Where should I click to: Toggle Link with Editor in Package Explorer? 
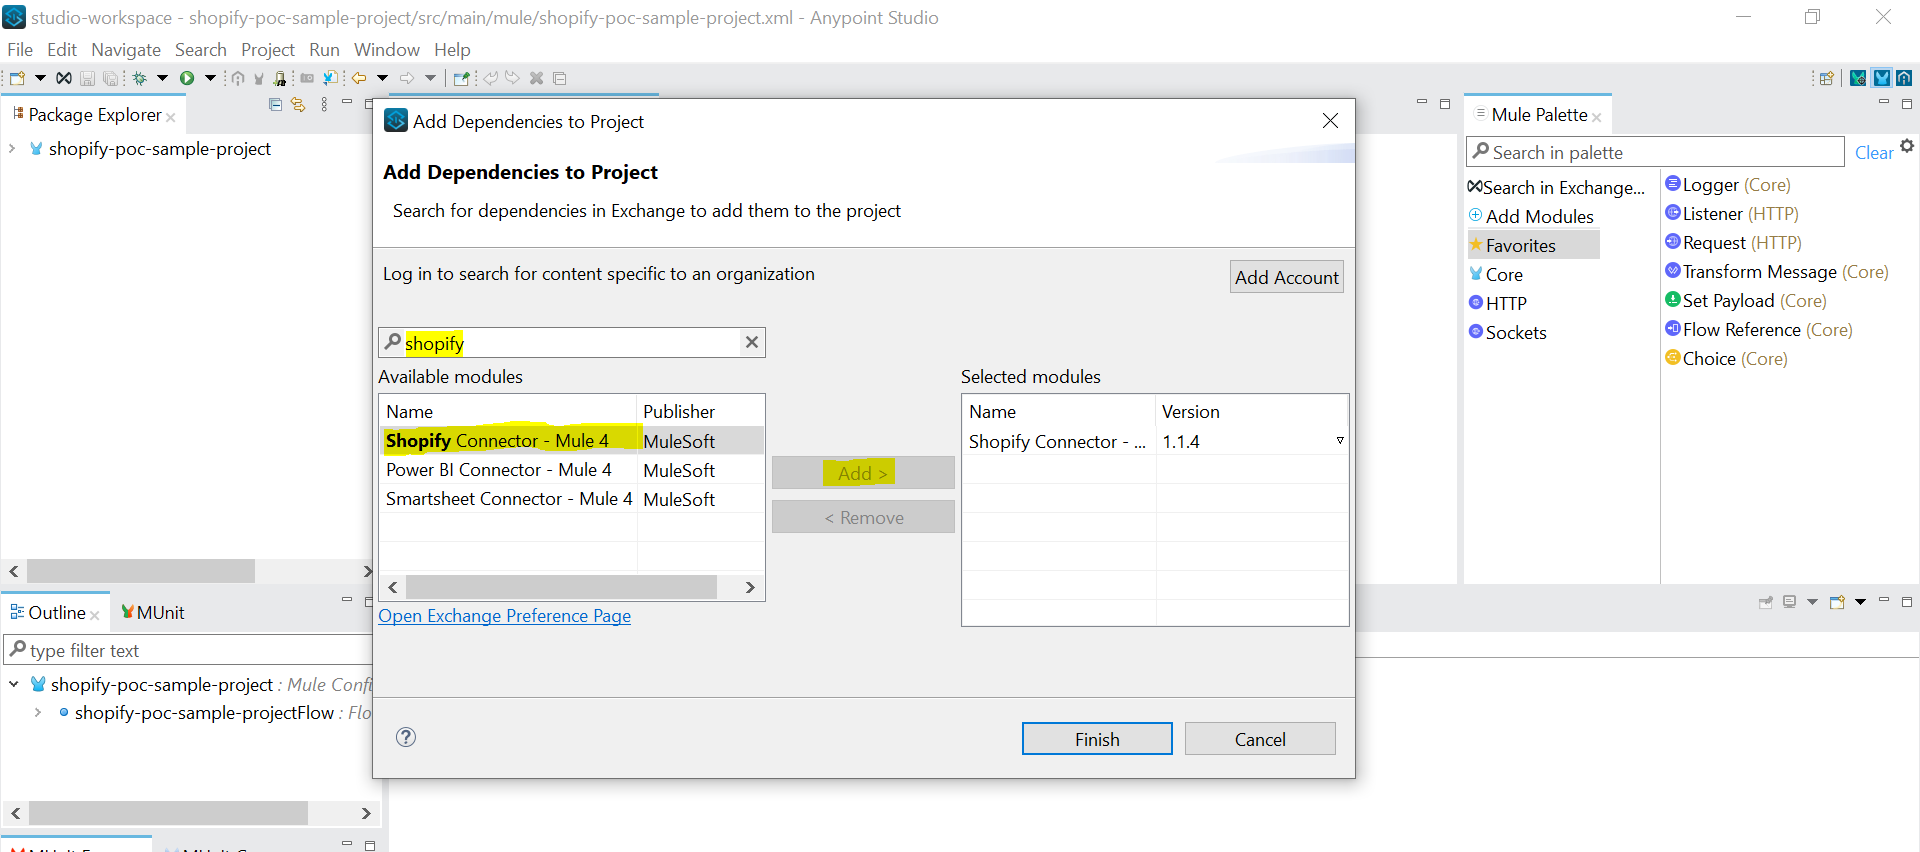tap(298, 104)
